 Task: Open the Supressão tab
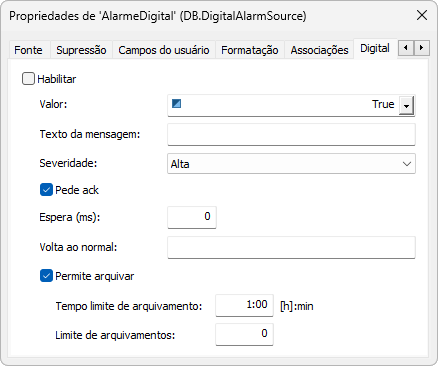(x=81, y=50)
